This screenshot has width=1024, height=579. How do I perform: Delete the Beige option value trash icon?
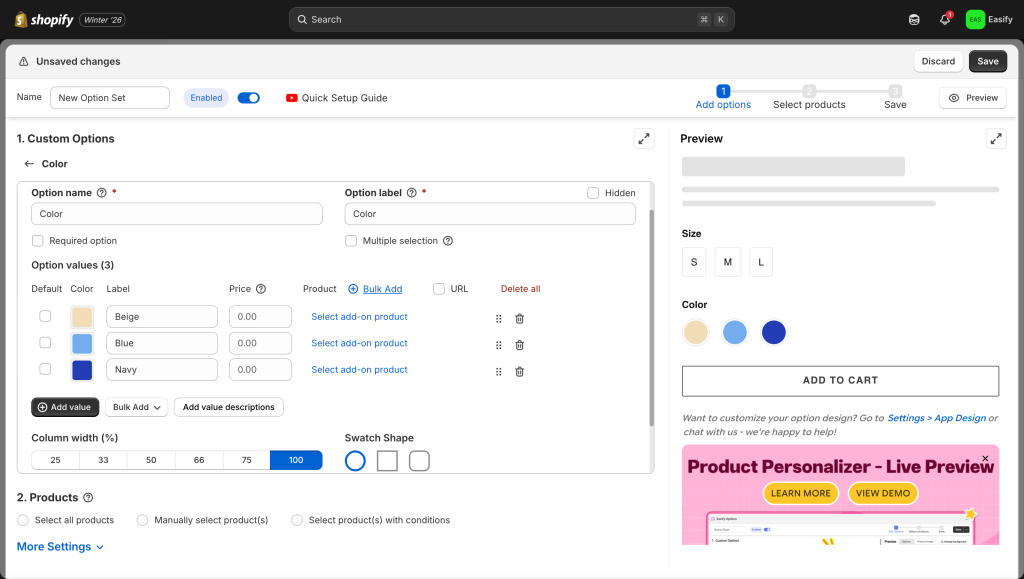tap(519, 318)
